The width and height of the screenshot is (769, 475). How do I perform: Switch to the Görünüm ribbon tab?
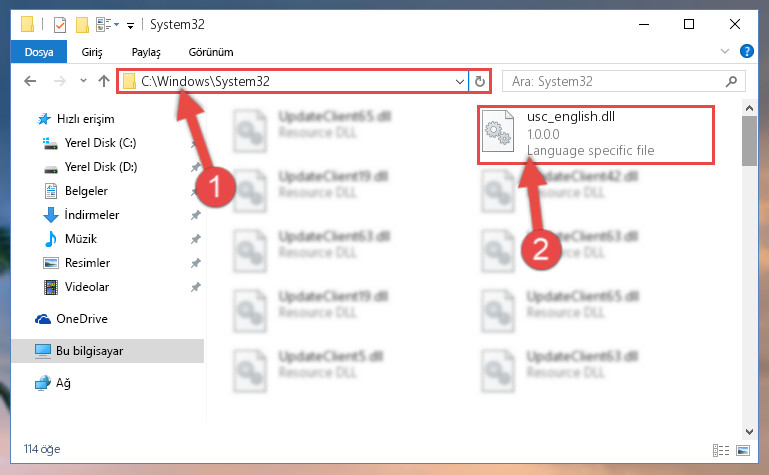(x=211, y=52)
